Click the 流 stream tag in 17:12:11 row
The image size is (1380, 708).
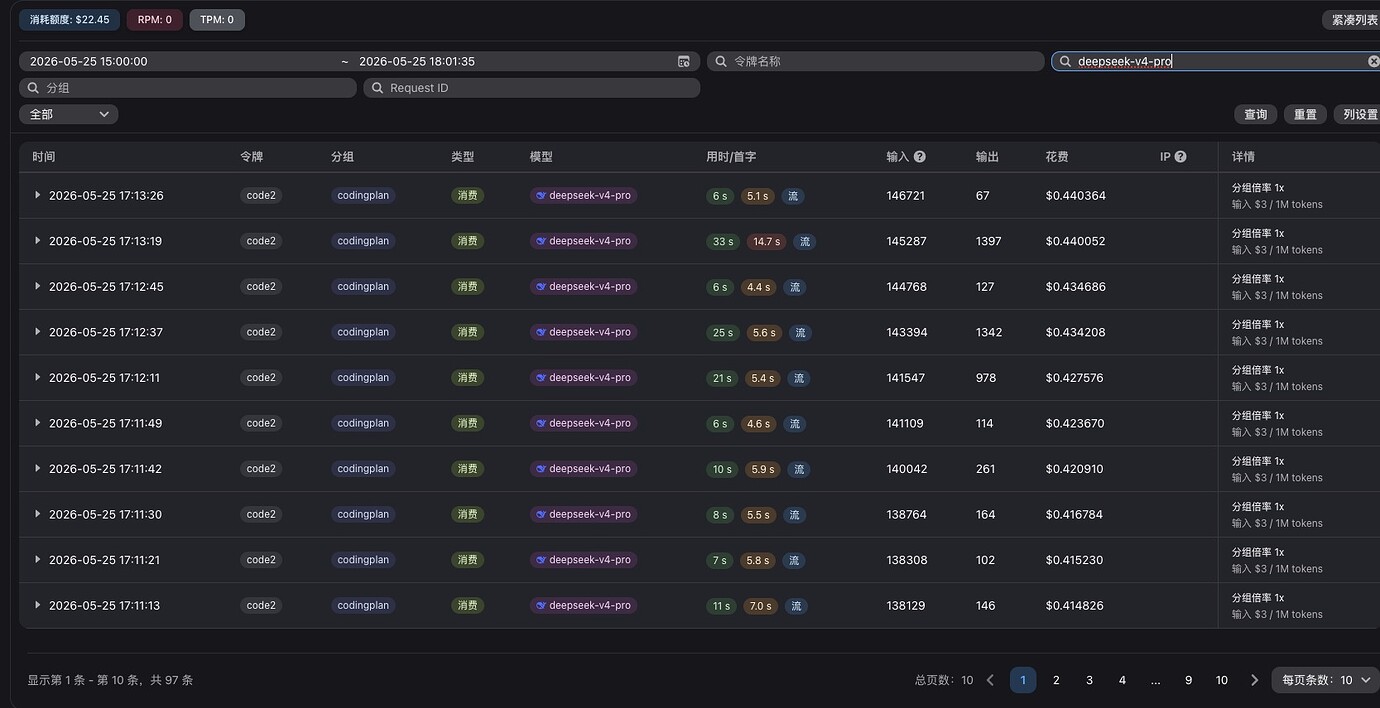tap(799, 378)
